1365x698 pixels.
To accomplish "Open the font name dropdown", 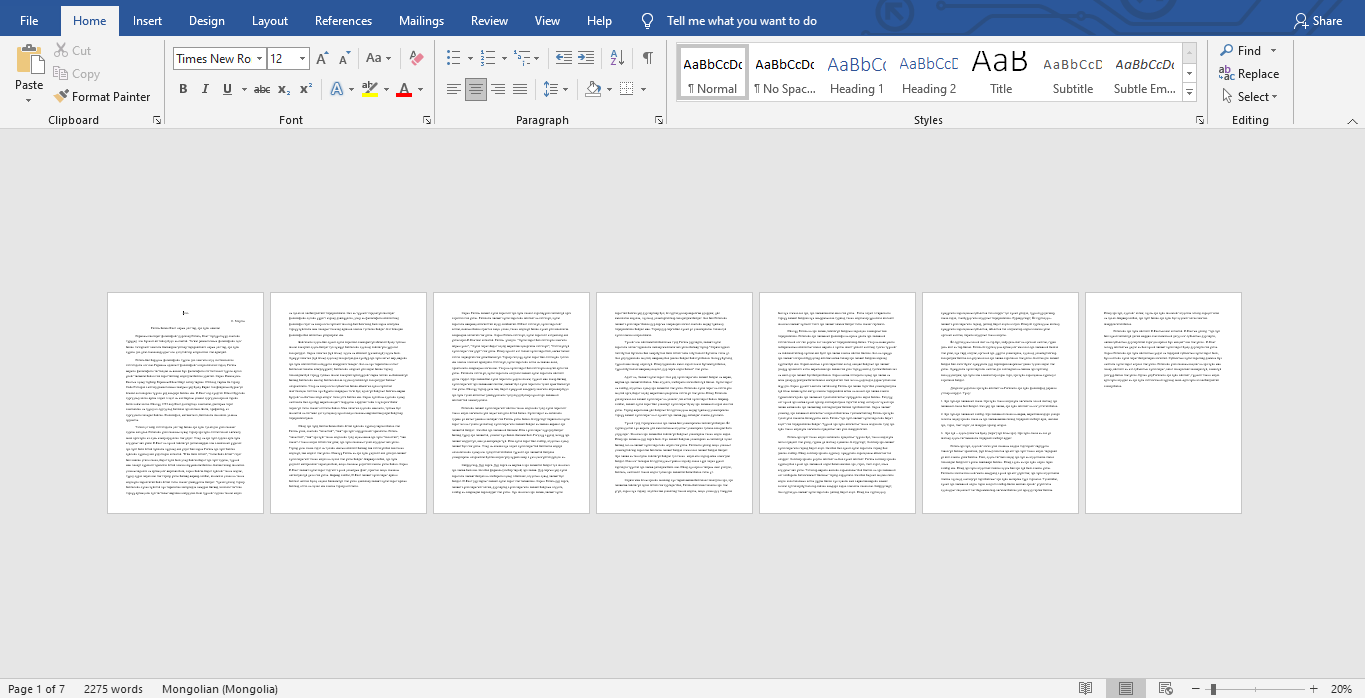I will click(259, 59).
